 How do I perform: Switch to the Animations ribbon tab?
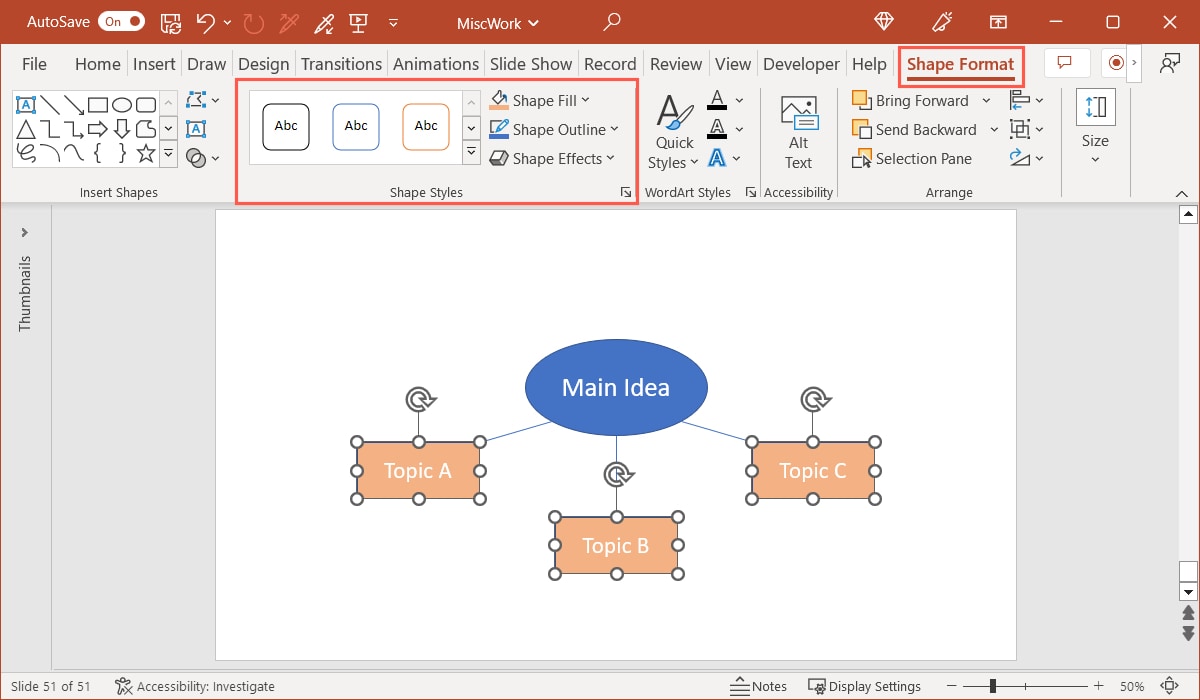435,63
